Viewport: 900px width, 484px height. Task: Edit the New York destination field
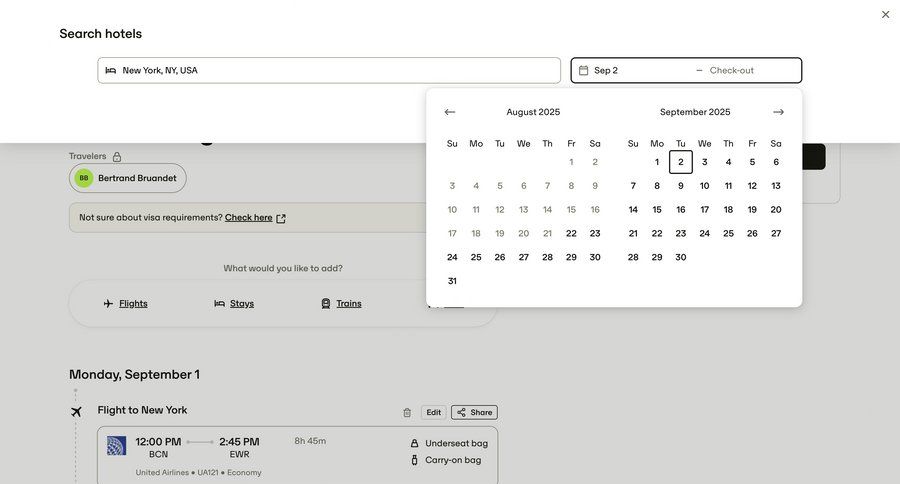(x=329, y=70)
